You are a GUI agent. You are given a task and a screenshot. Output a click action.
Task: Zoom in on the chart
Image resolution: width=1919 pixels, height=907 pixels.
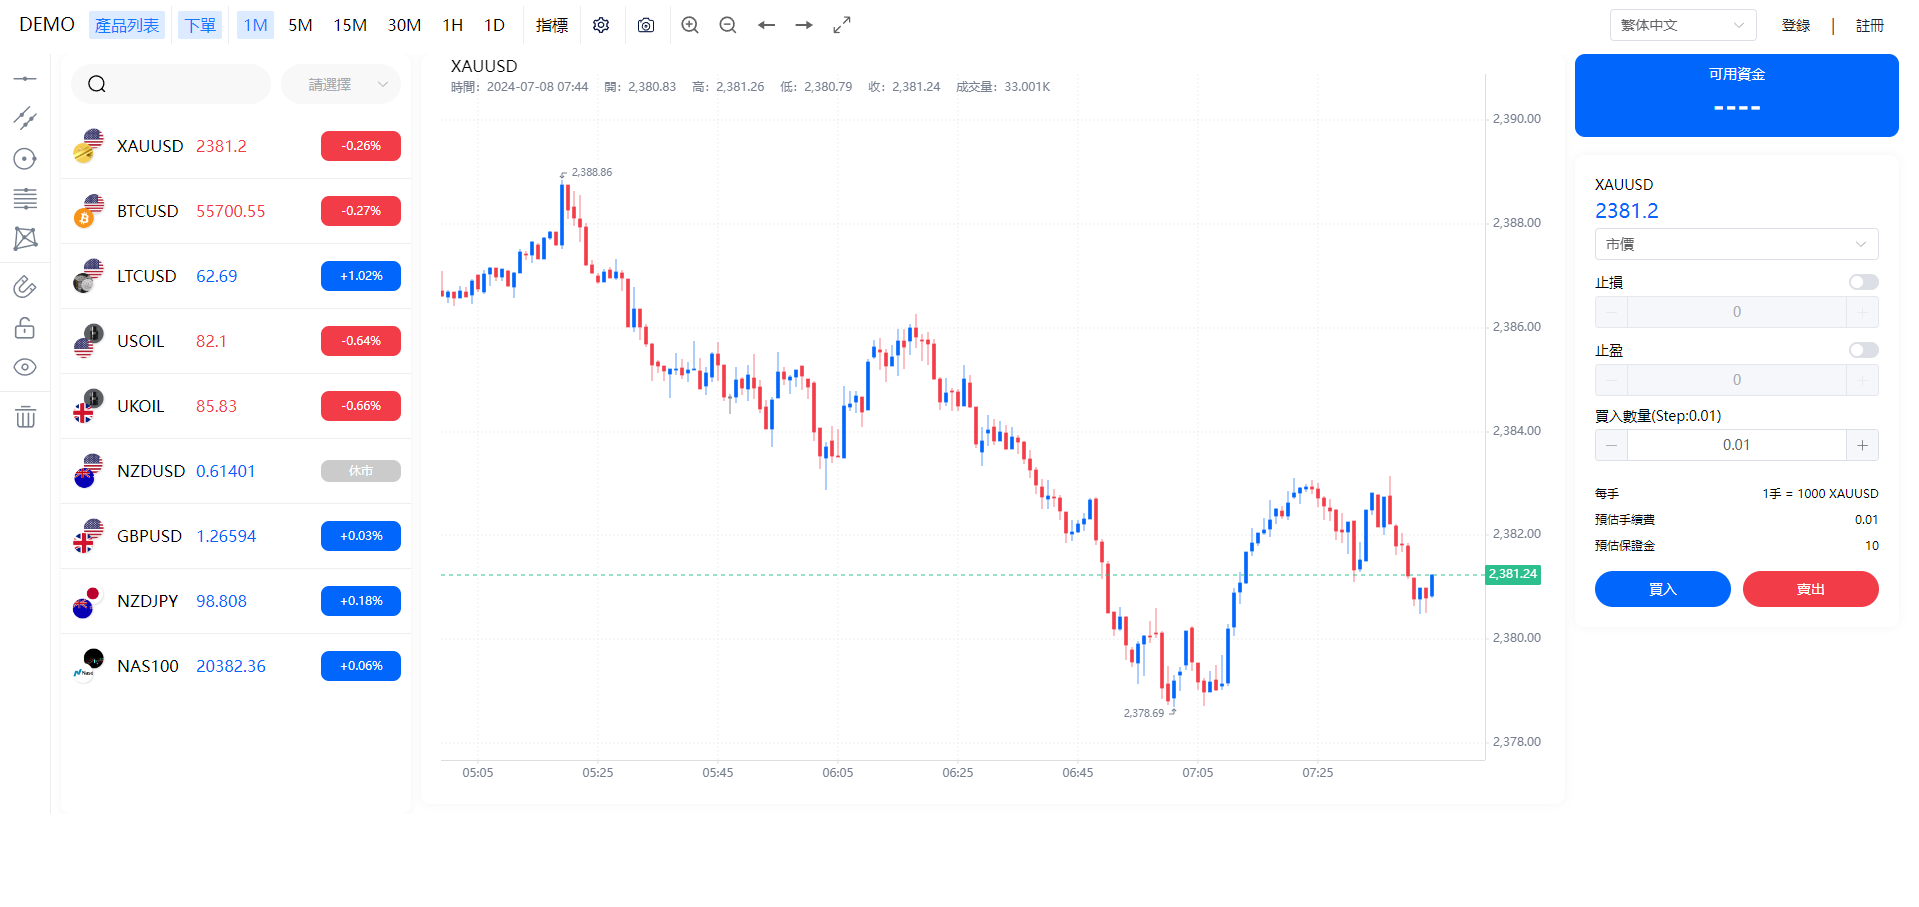pyautogui.click(x=690, y=25)
